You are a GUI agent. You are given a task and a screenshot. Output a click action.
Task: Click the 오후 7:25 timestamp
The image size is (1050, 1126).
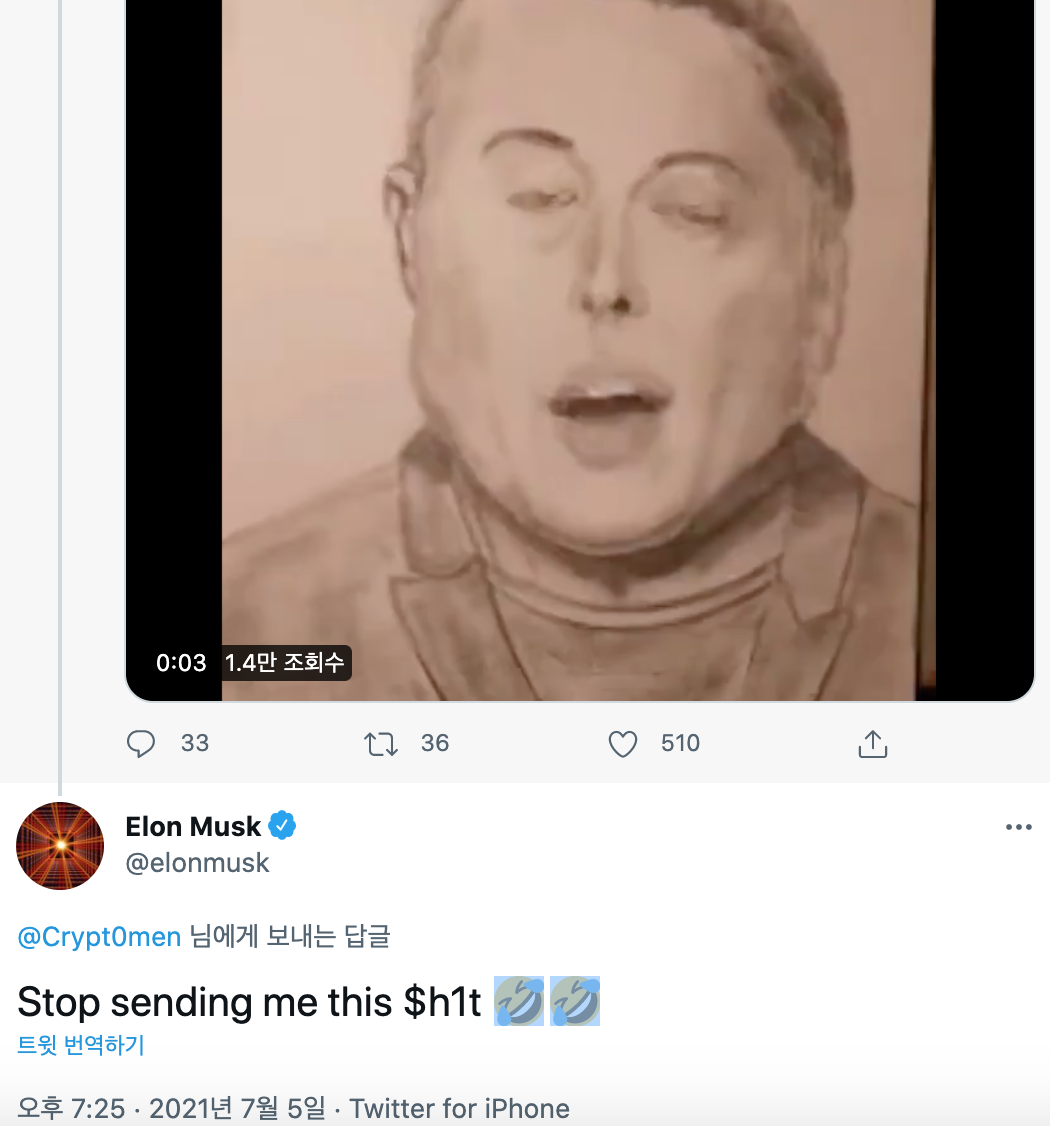pyautogui.click(x=72, y=1108)
